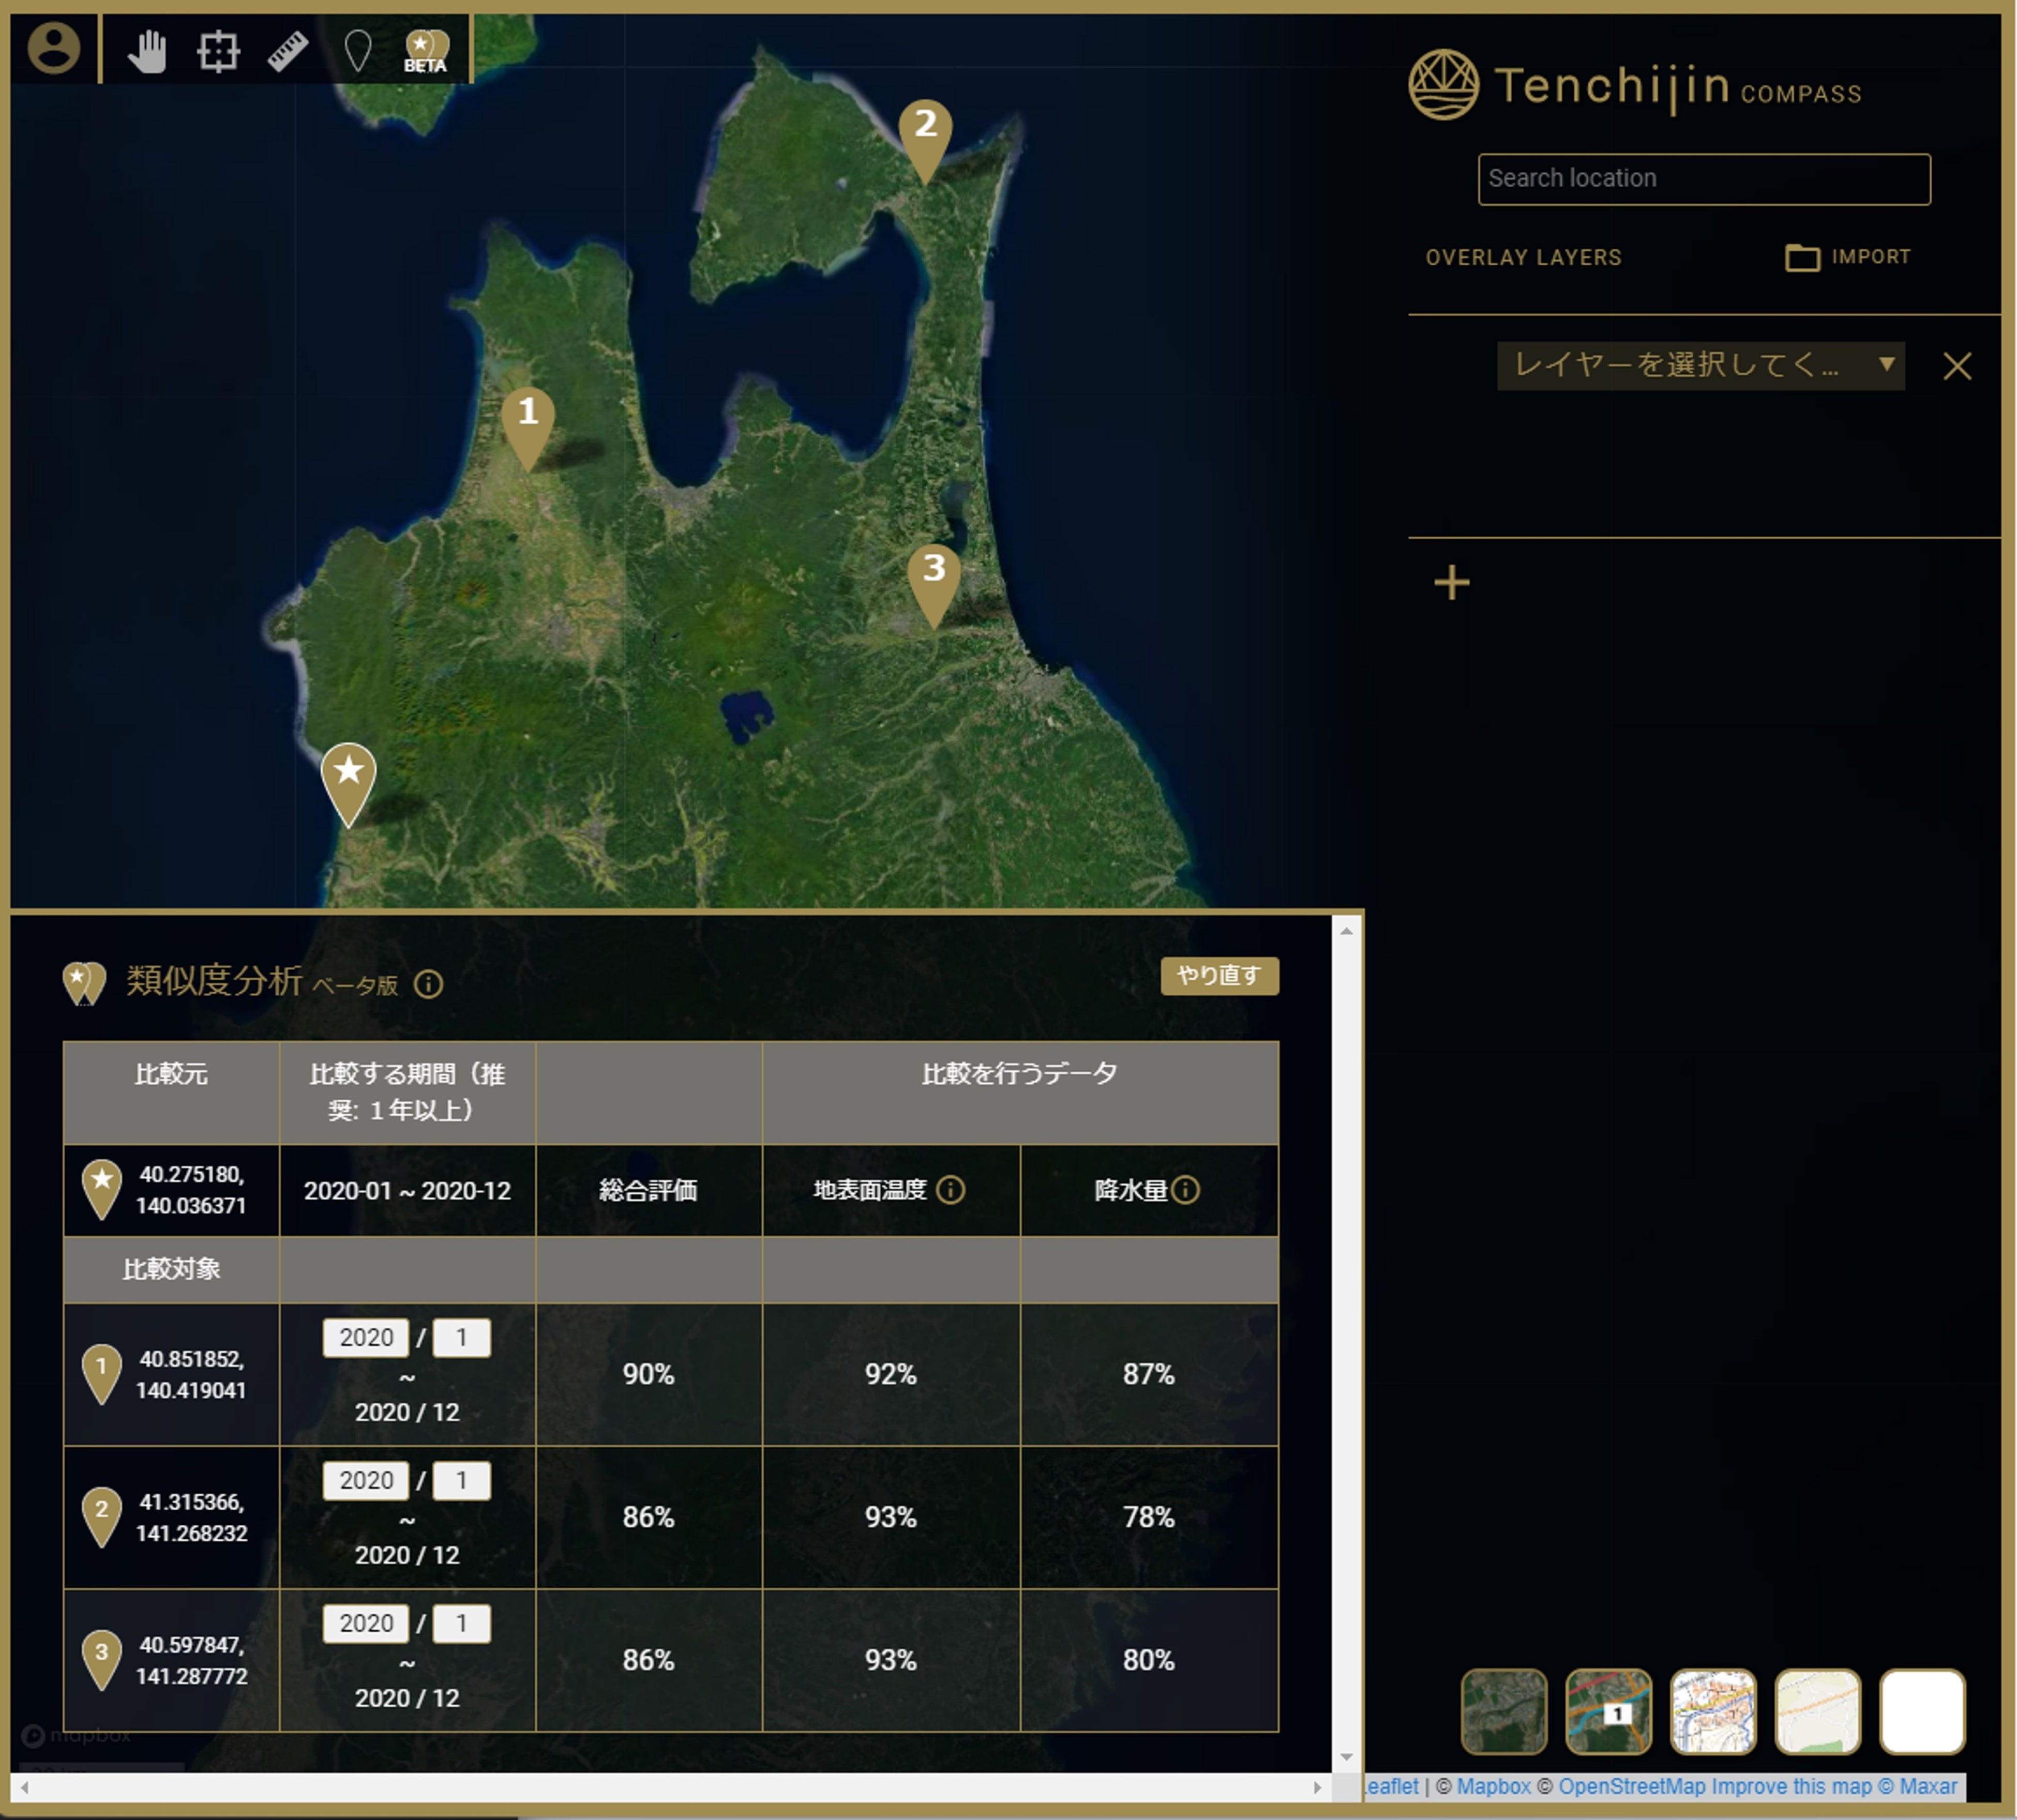2017x1820 pixels.
Task: Click the IMPORT folder button
Action: click(1848, 257)
